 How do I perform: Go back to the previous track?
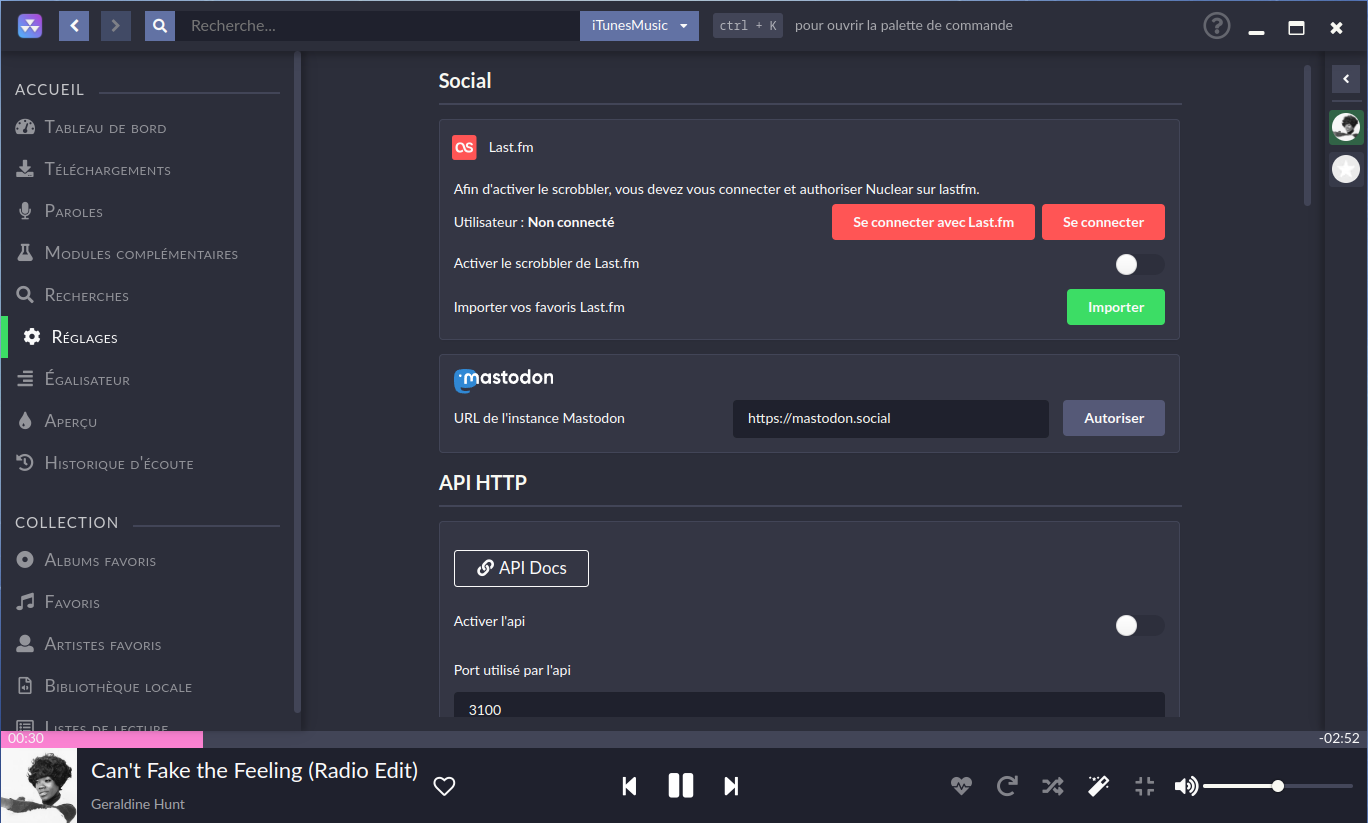pyautogui.click(x=629, y=786)
